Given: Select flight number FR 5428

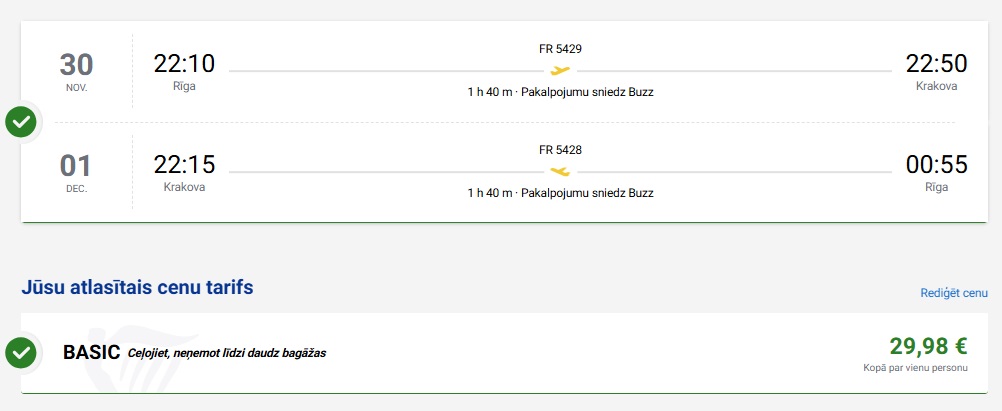Looking at the screenshot, I should point(560,150).
